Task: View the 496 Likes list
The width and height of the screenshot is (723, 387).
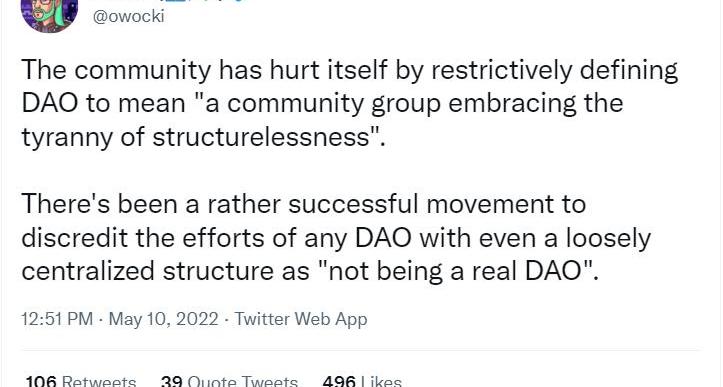Action: (x=362, y=381)
